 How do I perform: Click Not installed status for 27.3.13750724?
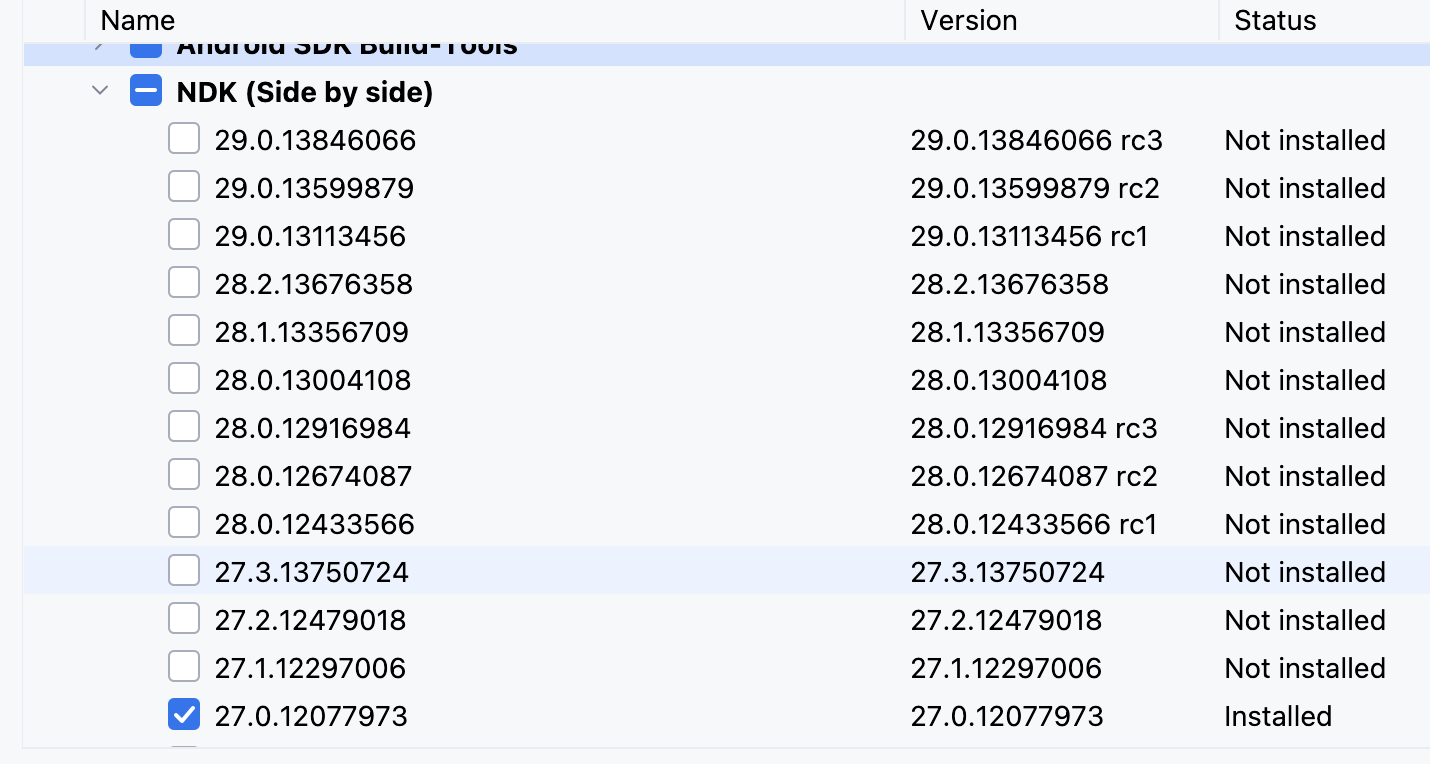click(x=1305, y=572)
